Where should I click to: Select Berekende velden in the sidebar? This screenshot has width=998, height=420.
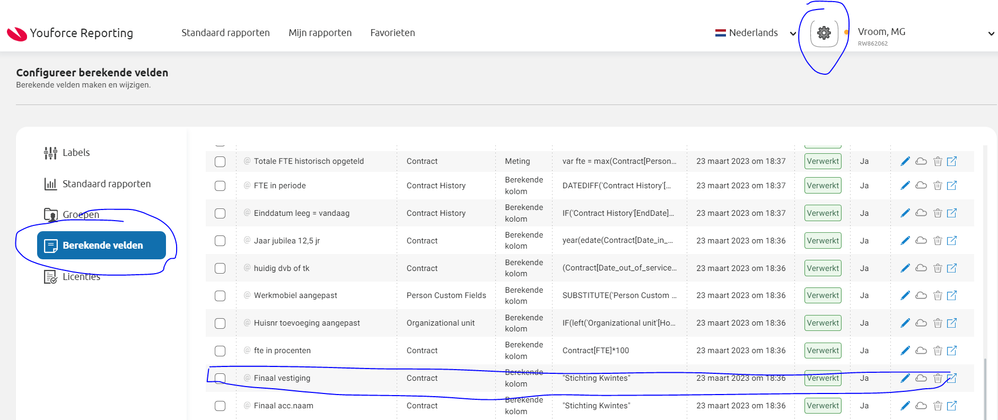101,246
